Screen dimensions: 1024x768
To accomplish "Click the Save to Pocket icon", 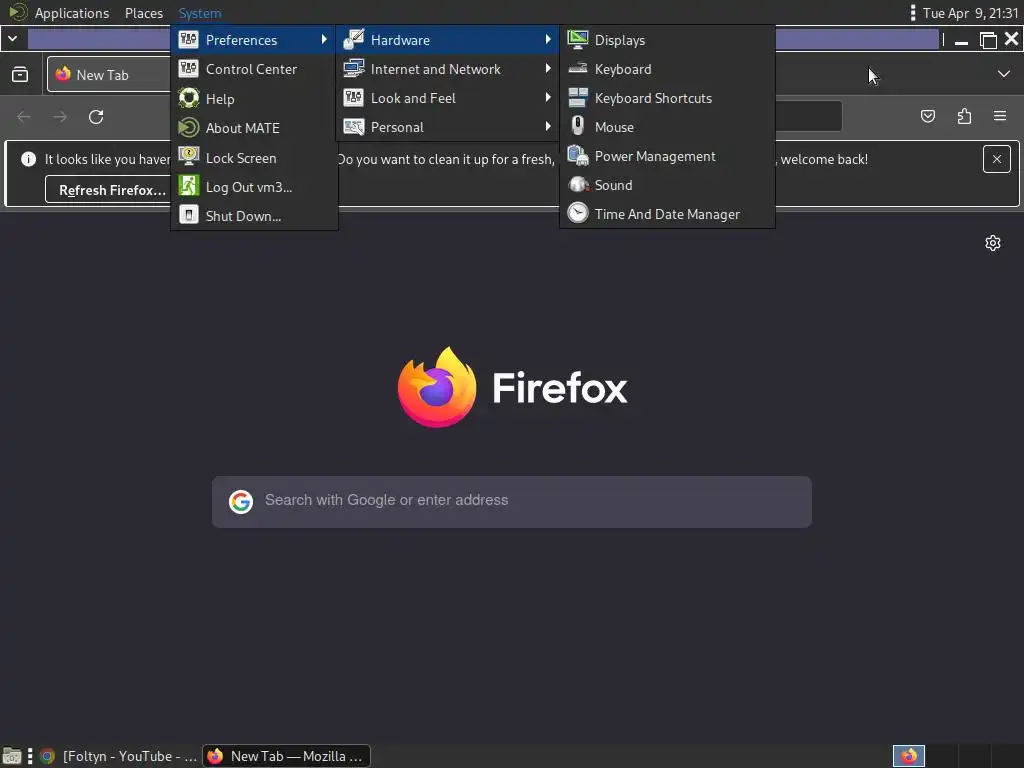I will pos(927,116).
